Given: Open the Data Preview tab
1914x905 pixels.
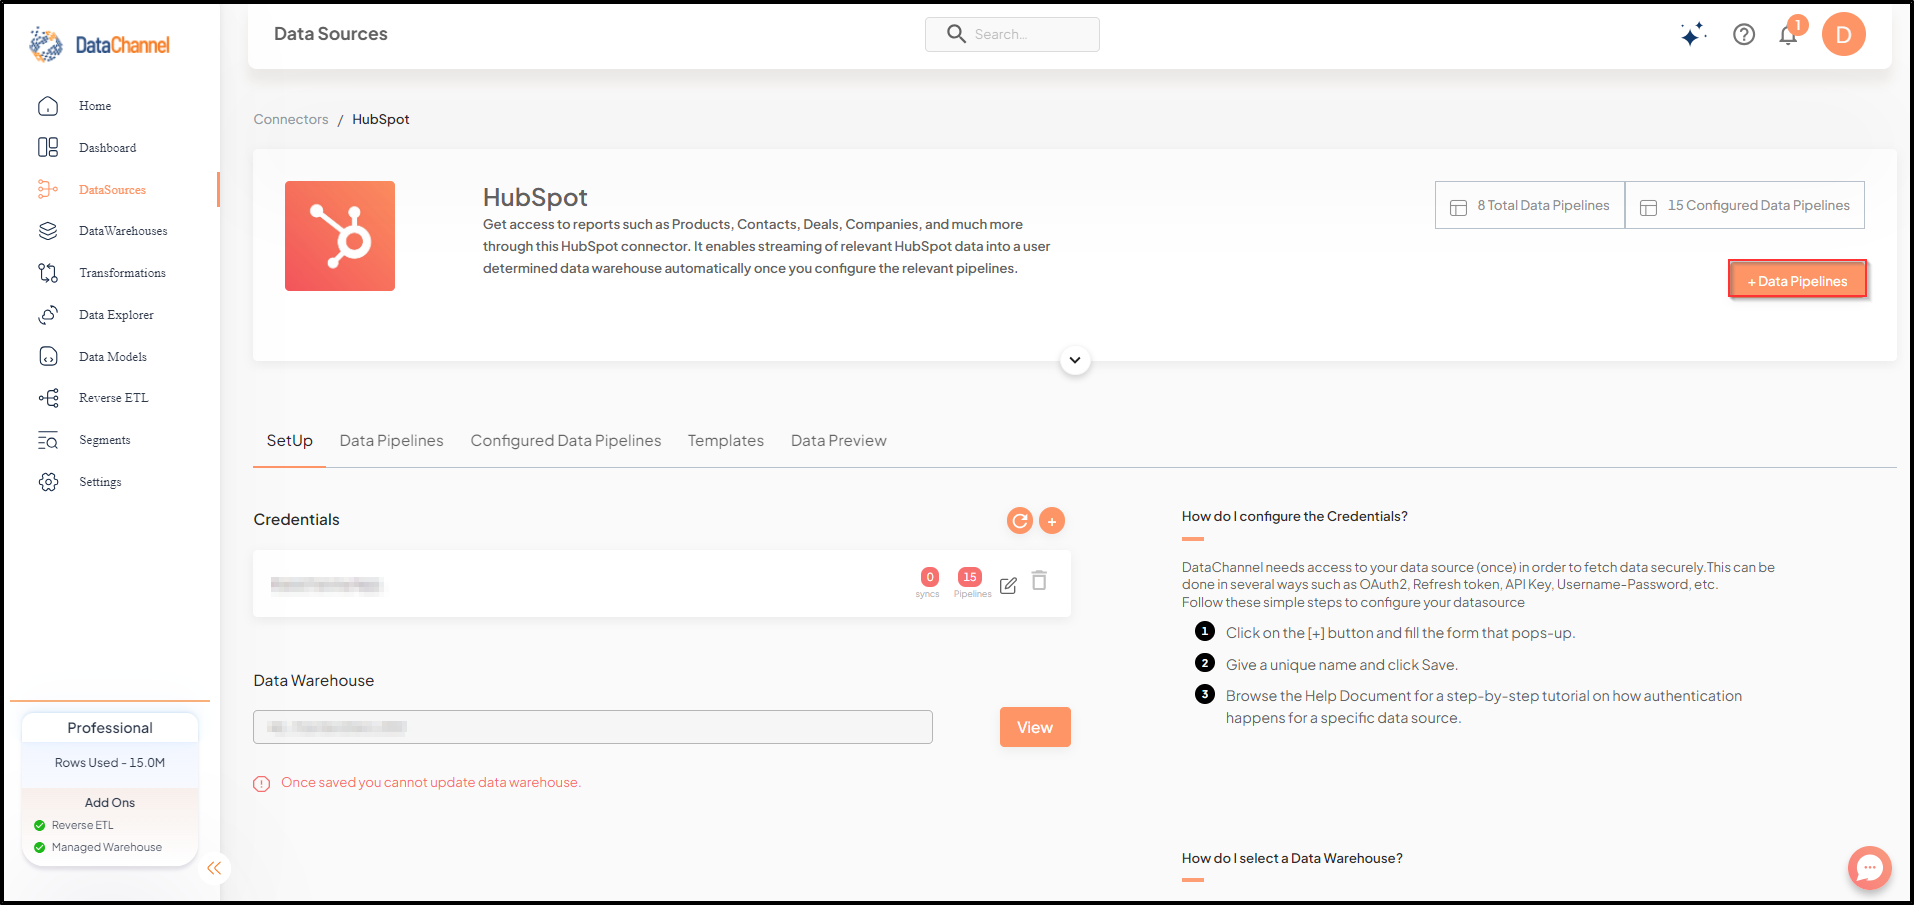Looking at the screenshot, I should (838, 441).
